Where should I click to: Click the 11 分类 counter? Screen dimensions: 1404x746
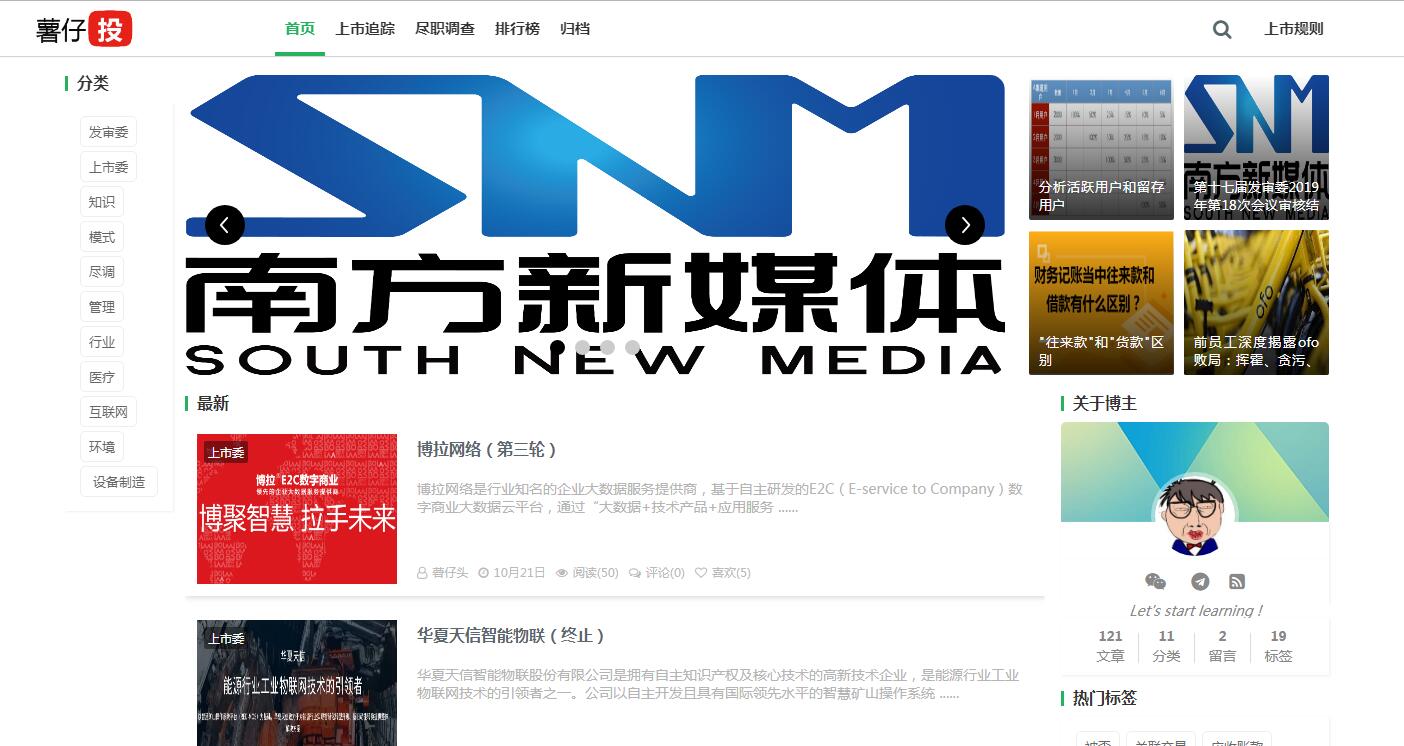(x=1166, y=646)
